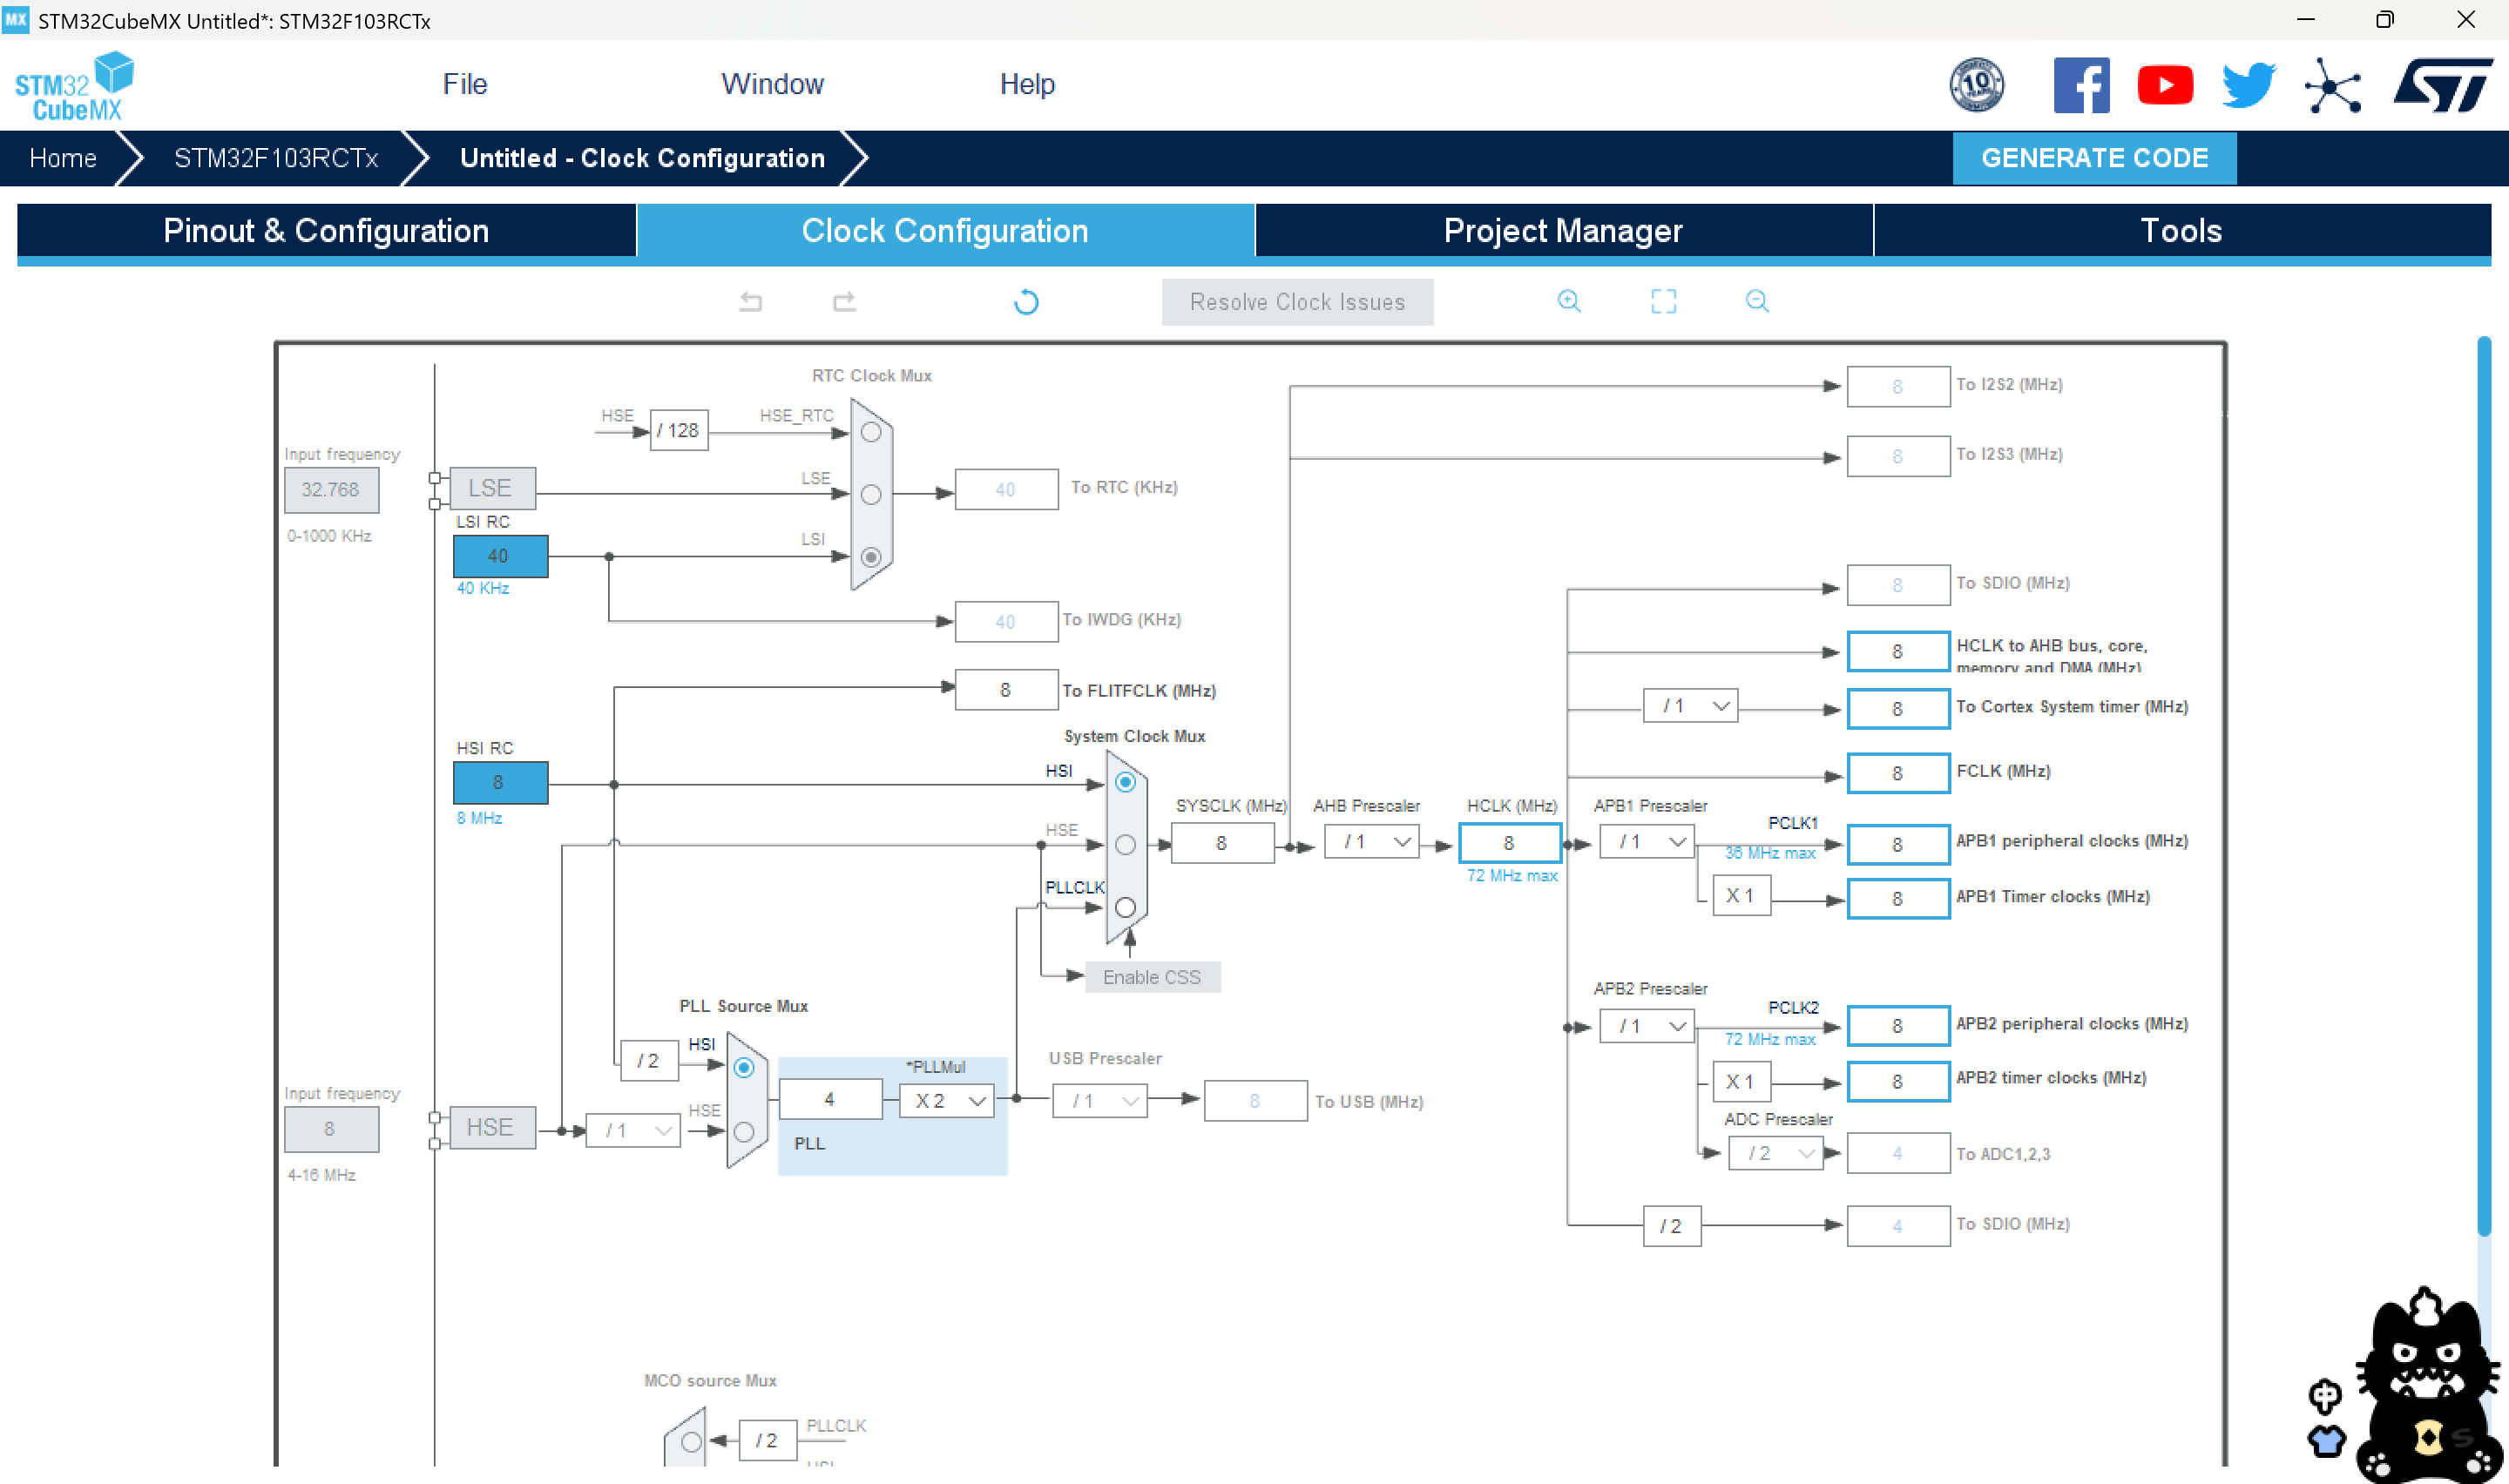
Task: Click the GENERATE CODE button
Action: (2094, 158)
